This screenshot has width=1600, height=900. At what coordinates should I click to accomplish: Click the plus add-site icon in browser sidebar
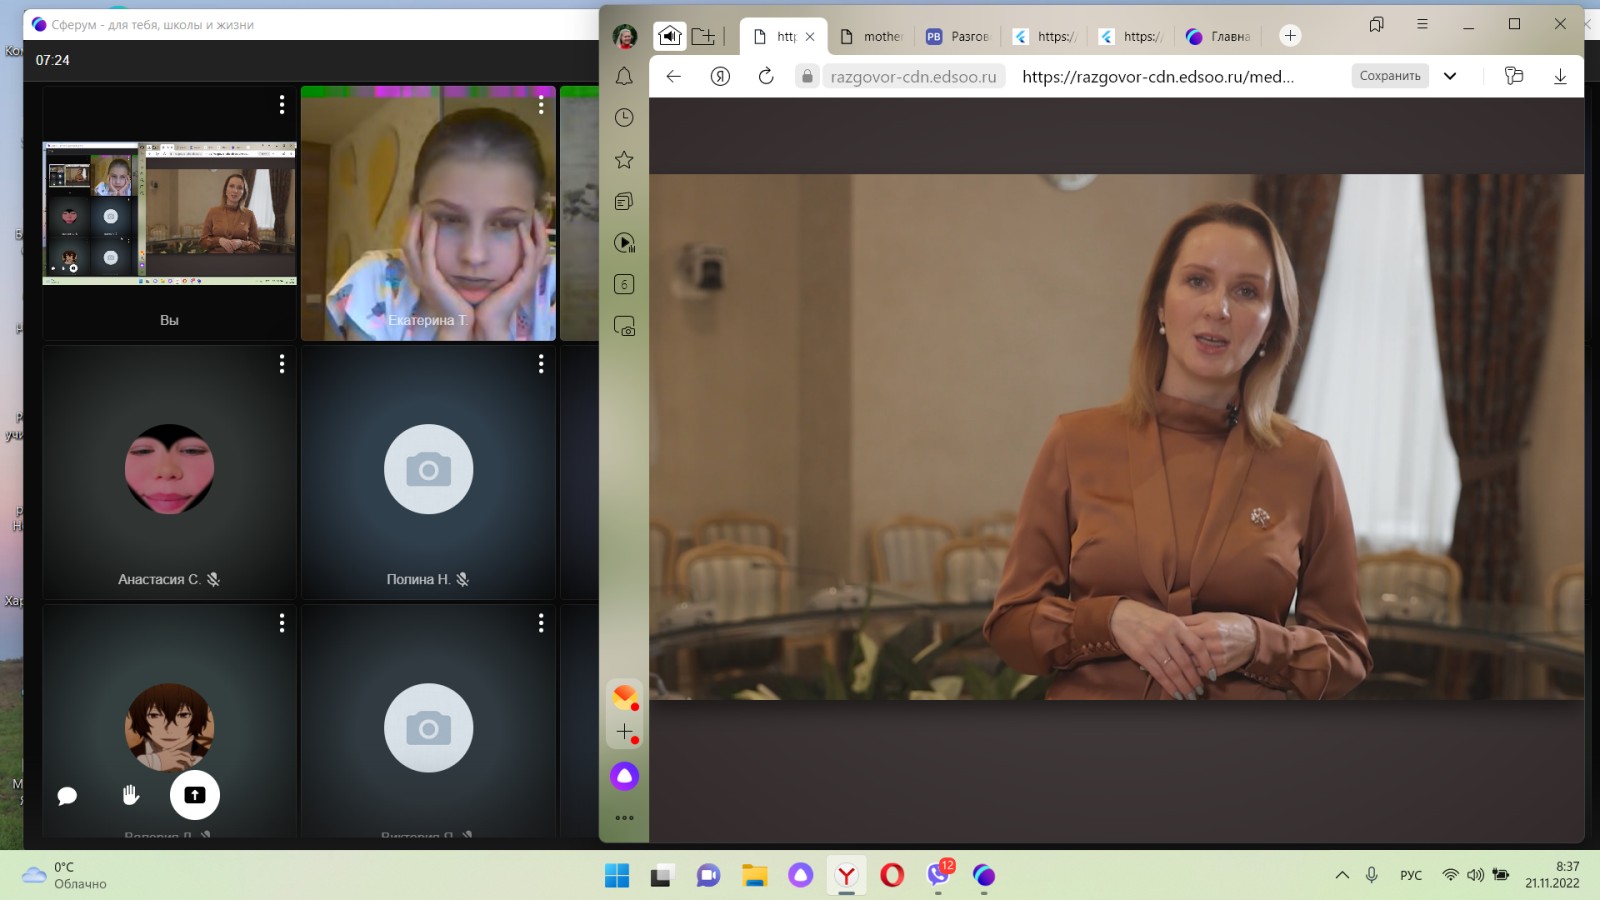[x=626, y=733]
